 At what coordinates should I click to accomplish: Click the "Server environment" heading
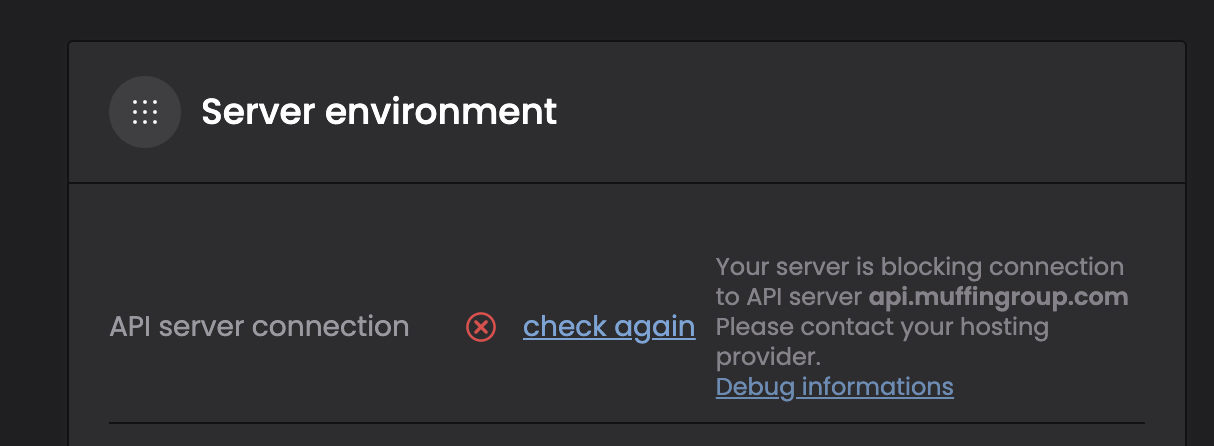coord(379,111)
